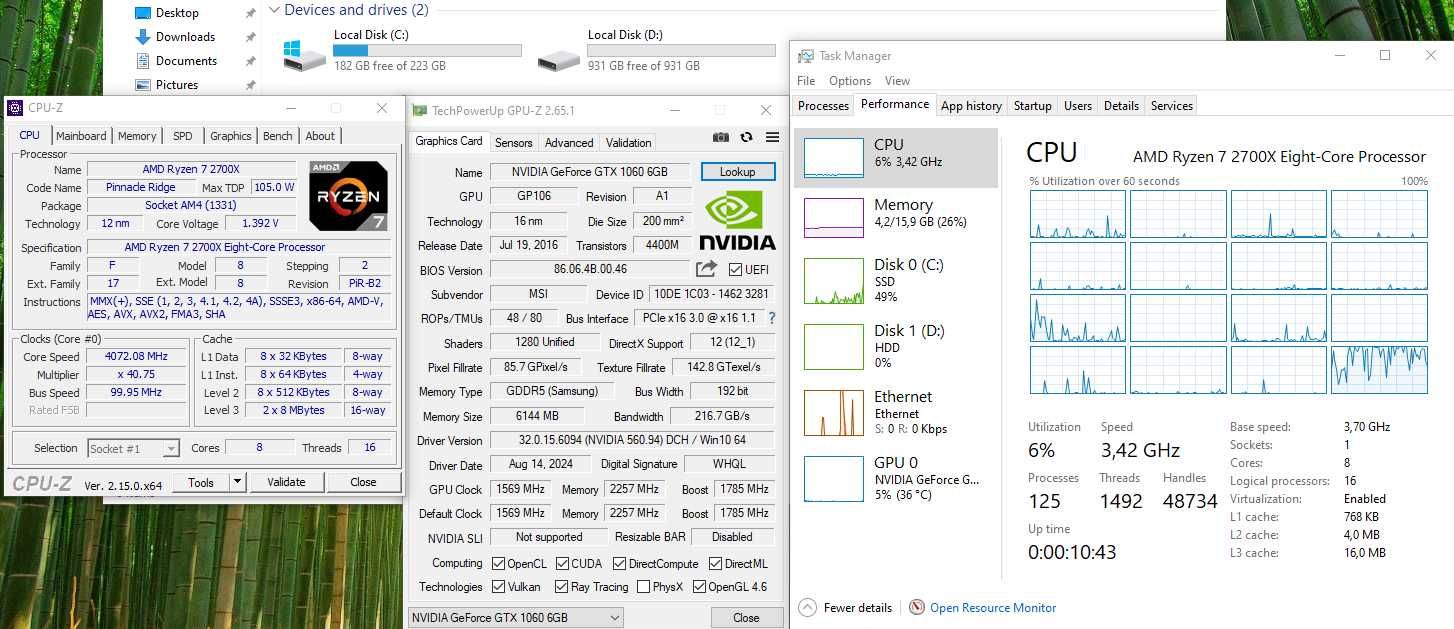Open the GPU selection dropdown in GPU-Z
1454x629 pixels.
[516, 617]
